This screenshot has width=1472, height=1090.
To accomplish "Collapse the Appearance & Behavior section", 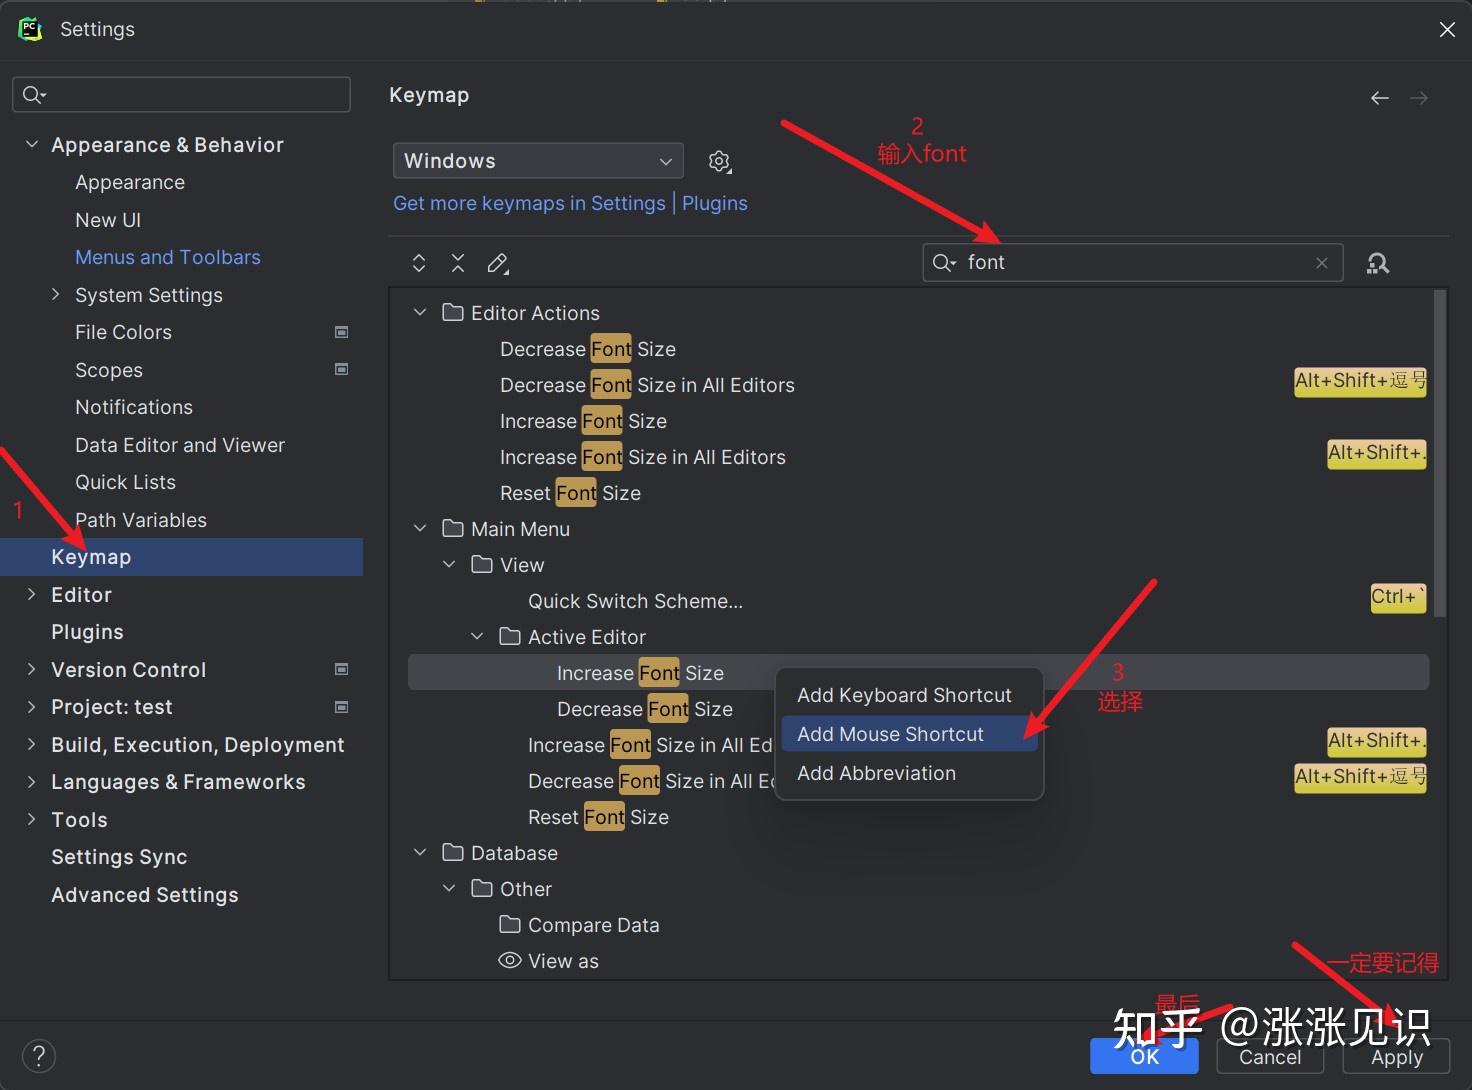I will (x=32, y=145).
